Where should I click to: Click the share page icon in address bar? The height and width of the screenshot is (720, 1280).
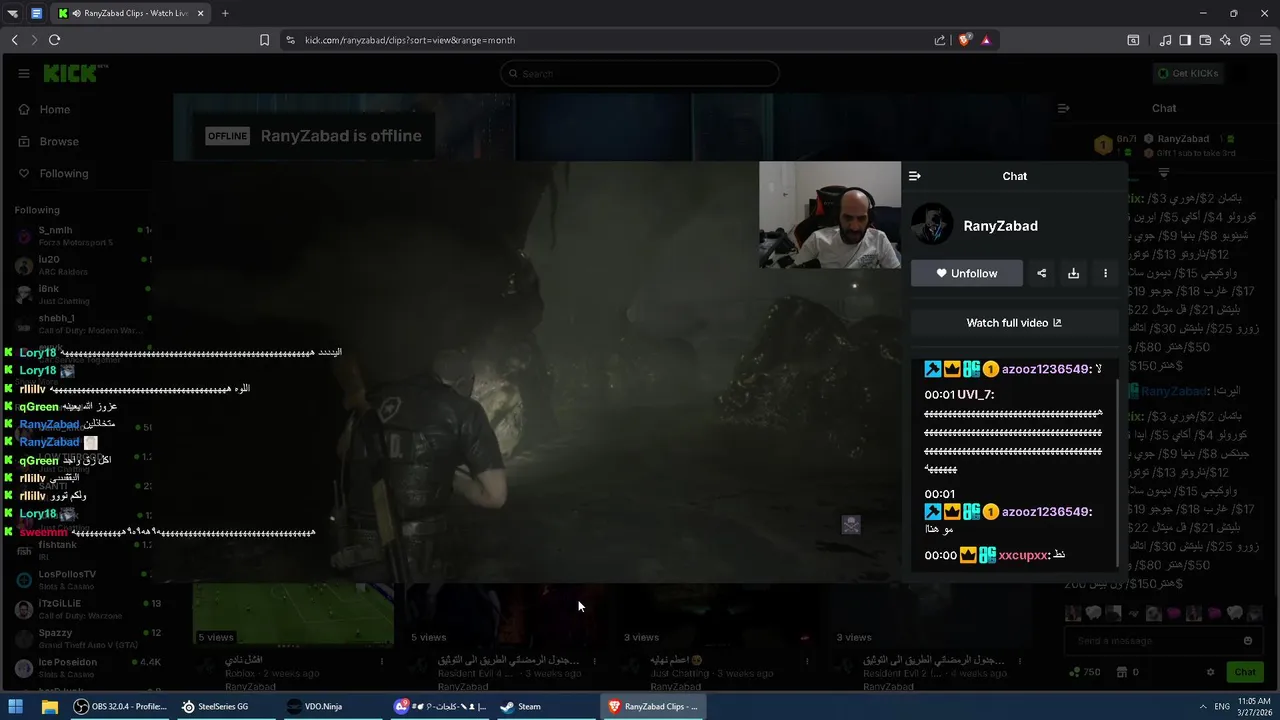click(940, 40)
